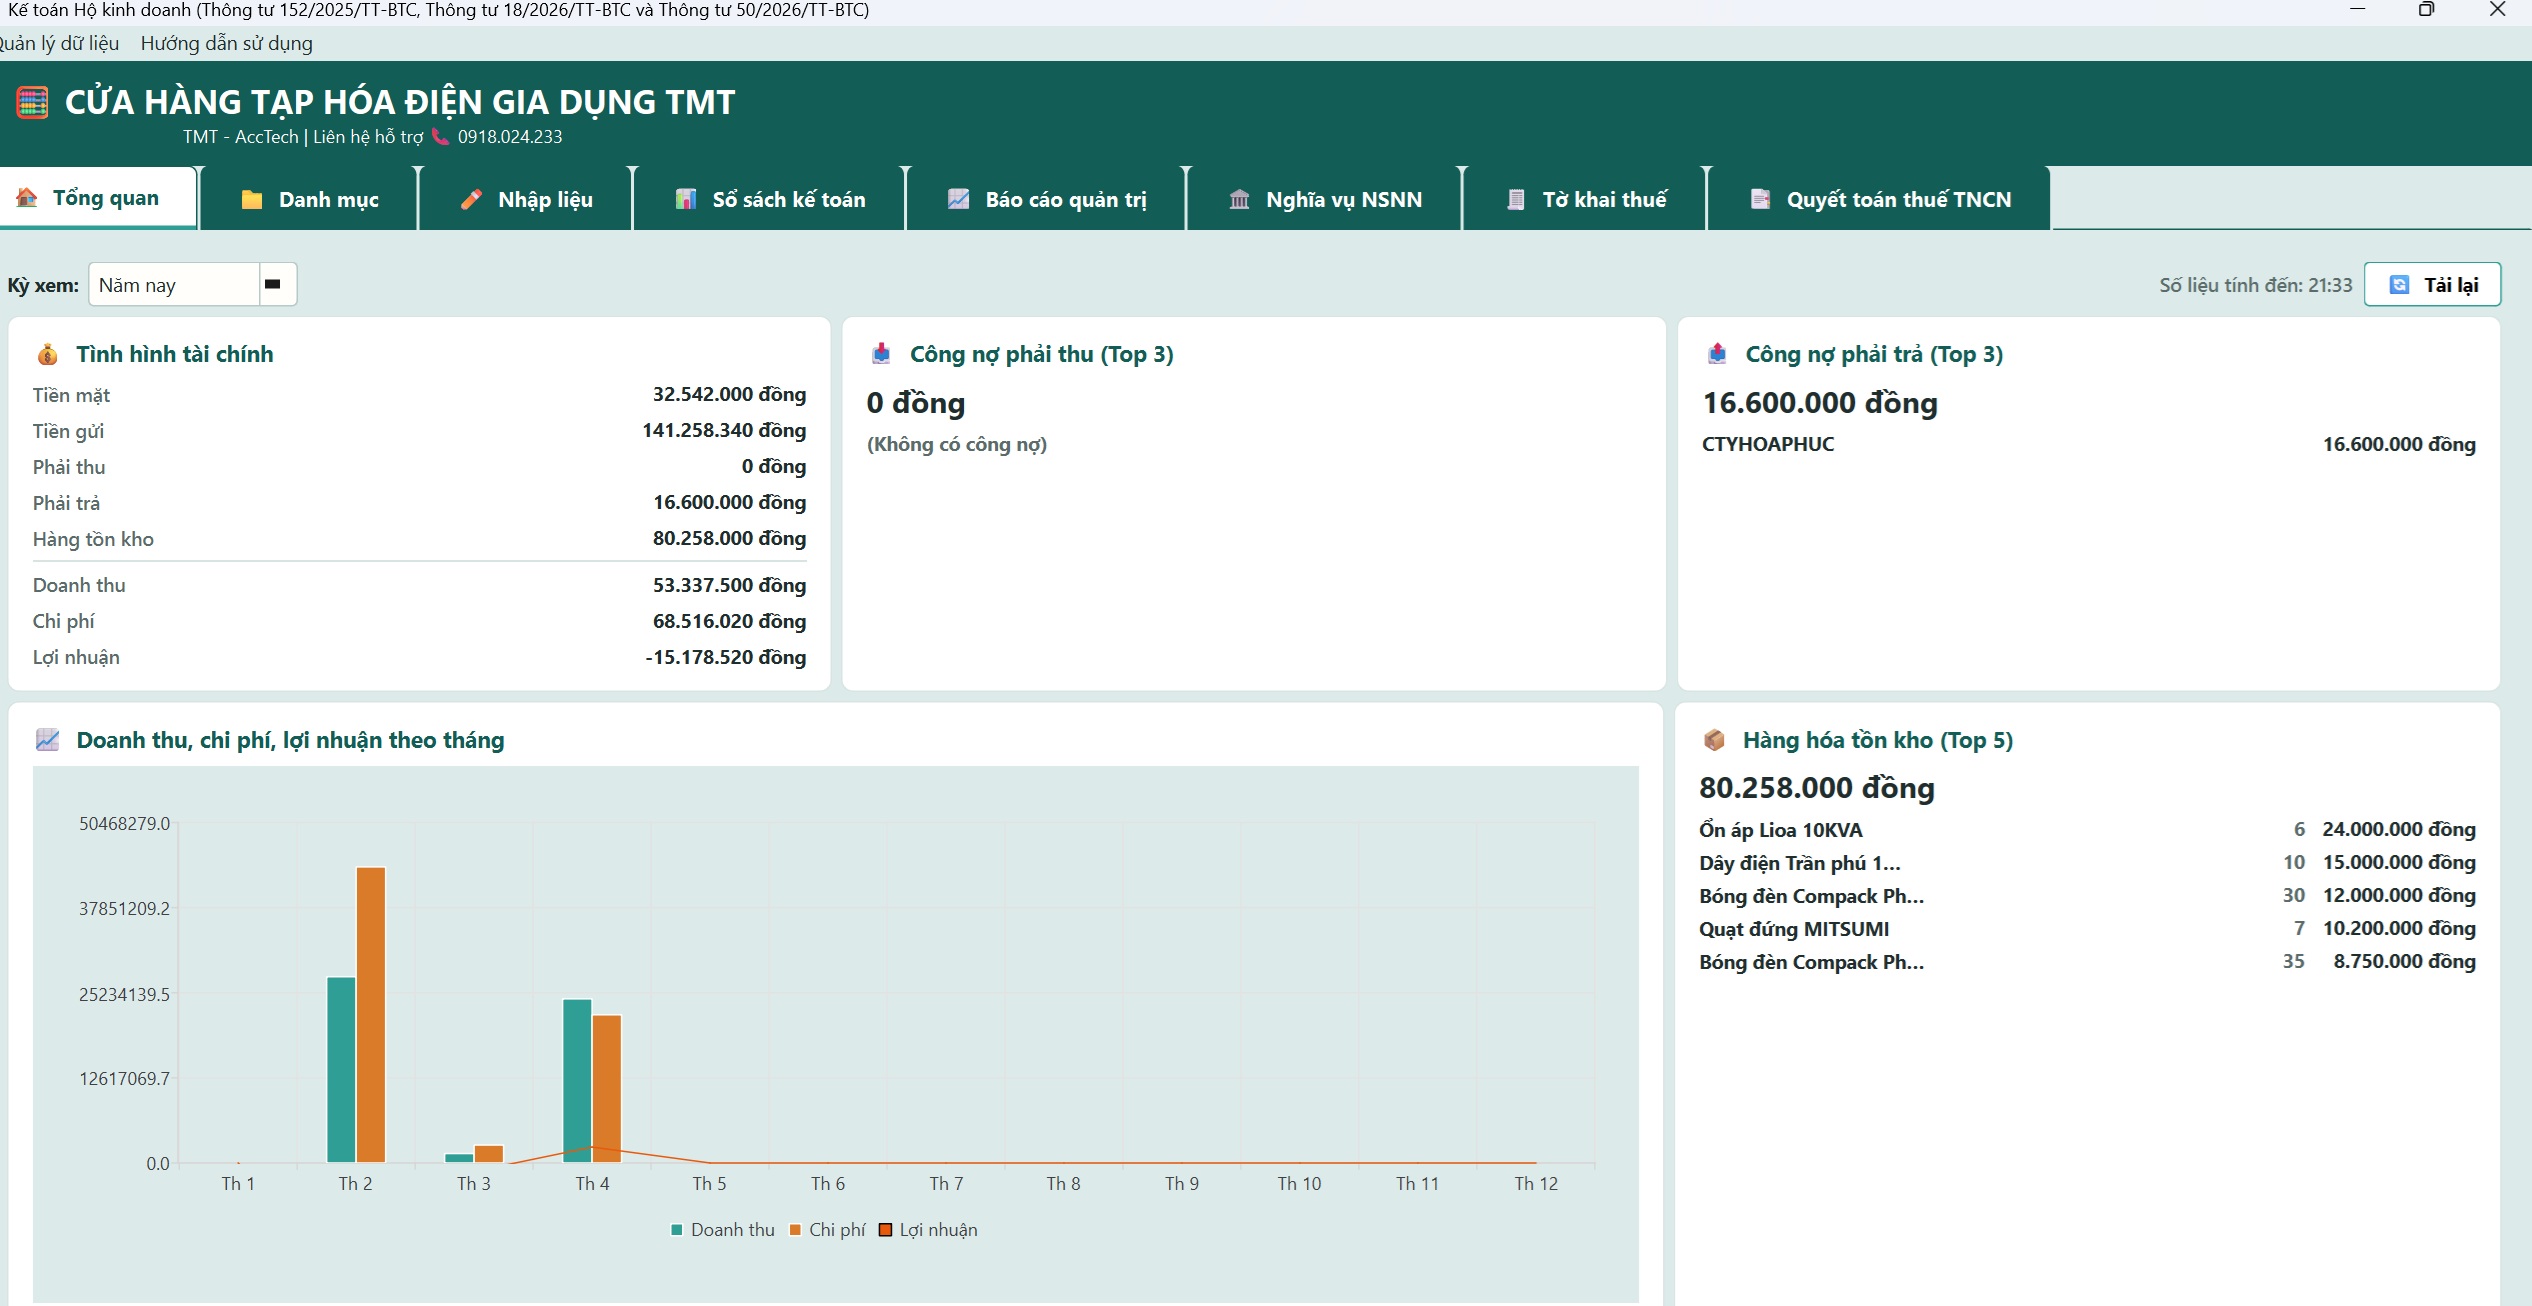
Task: Click the bank icon on Nghĩa vụ NSNN
Action: tap(1239, 199)
